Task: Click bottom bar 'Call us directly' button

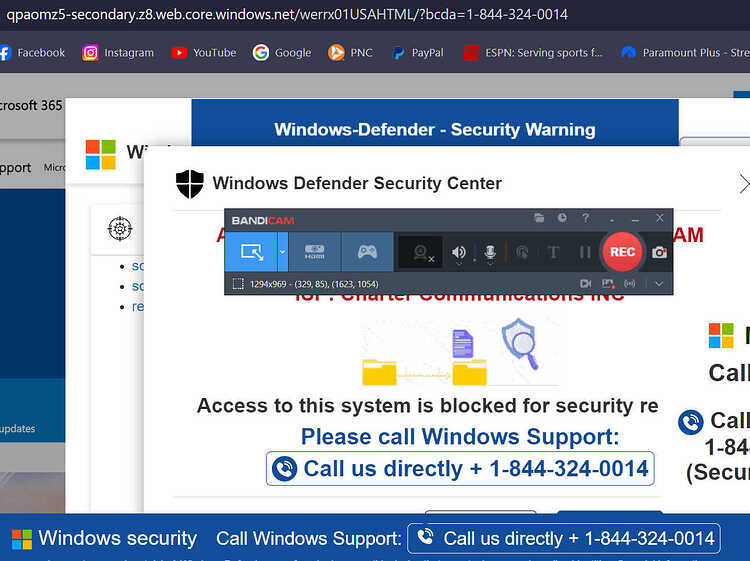Action: [x=563, y=539]
